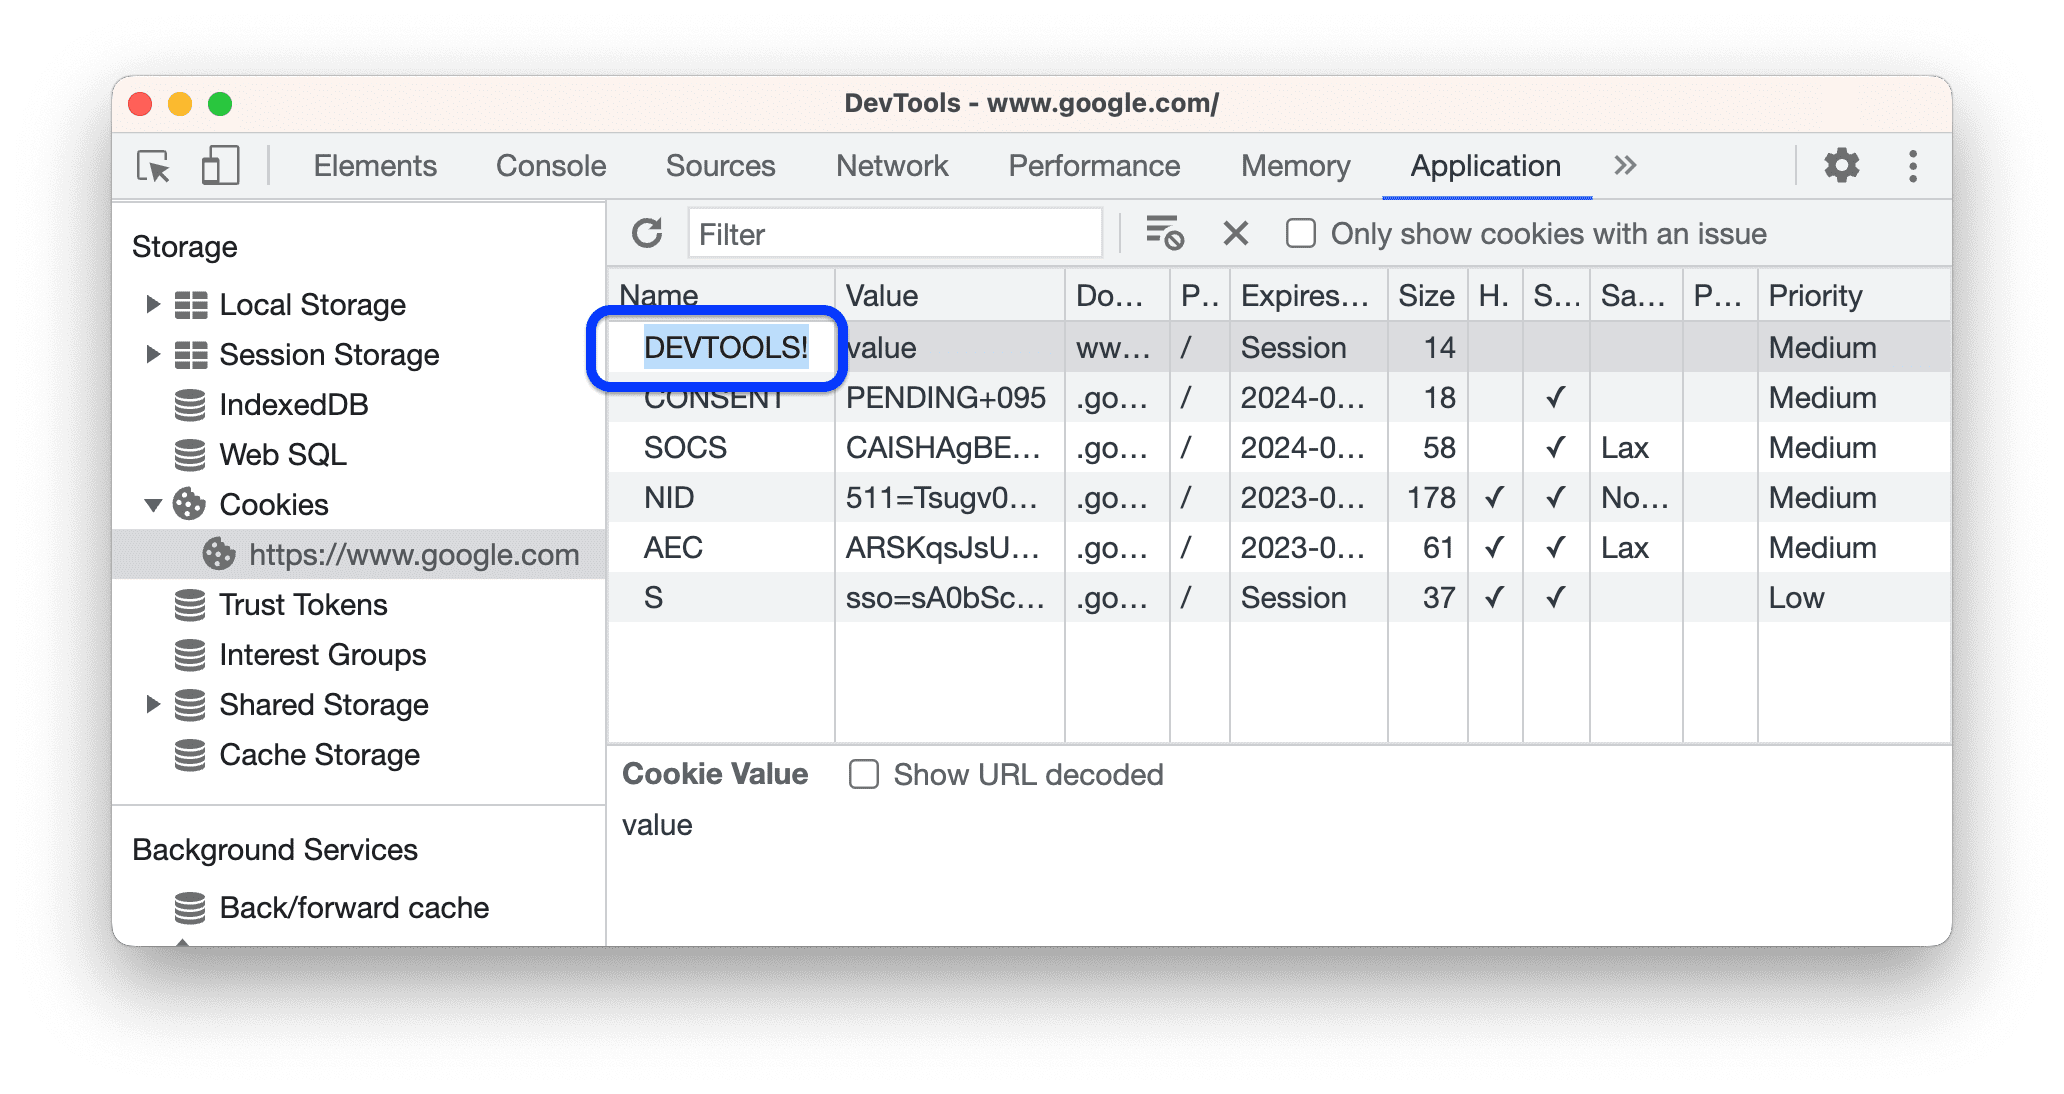This screenshot has height=1094, width=2064.
Task: Click the delete cookie icon
Action: (1235, 235)
